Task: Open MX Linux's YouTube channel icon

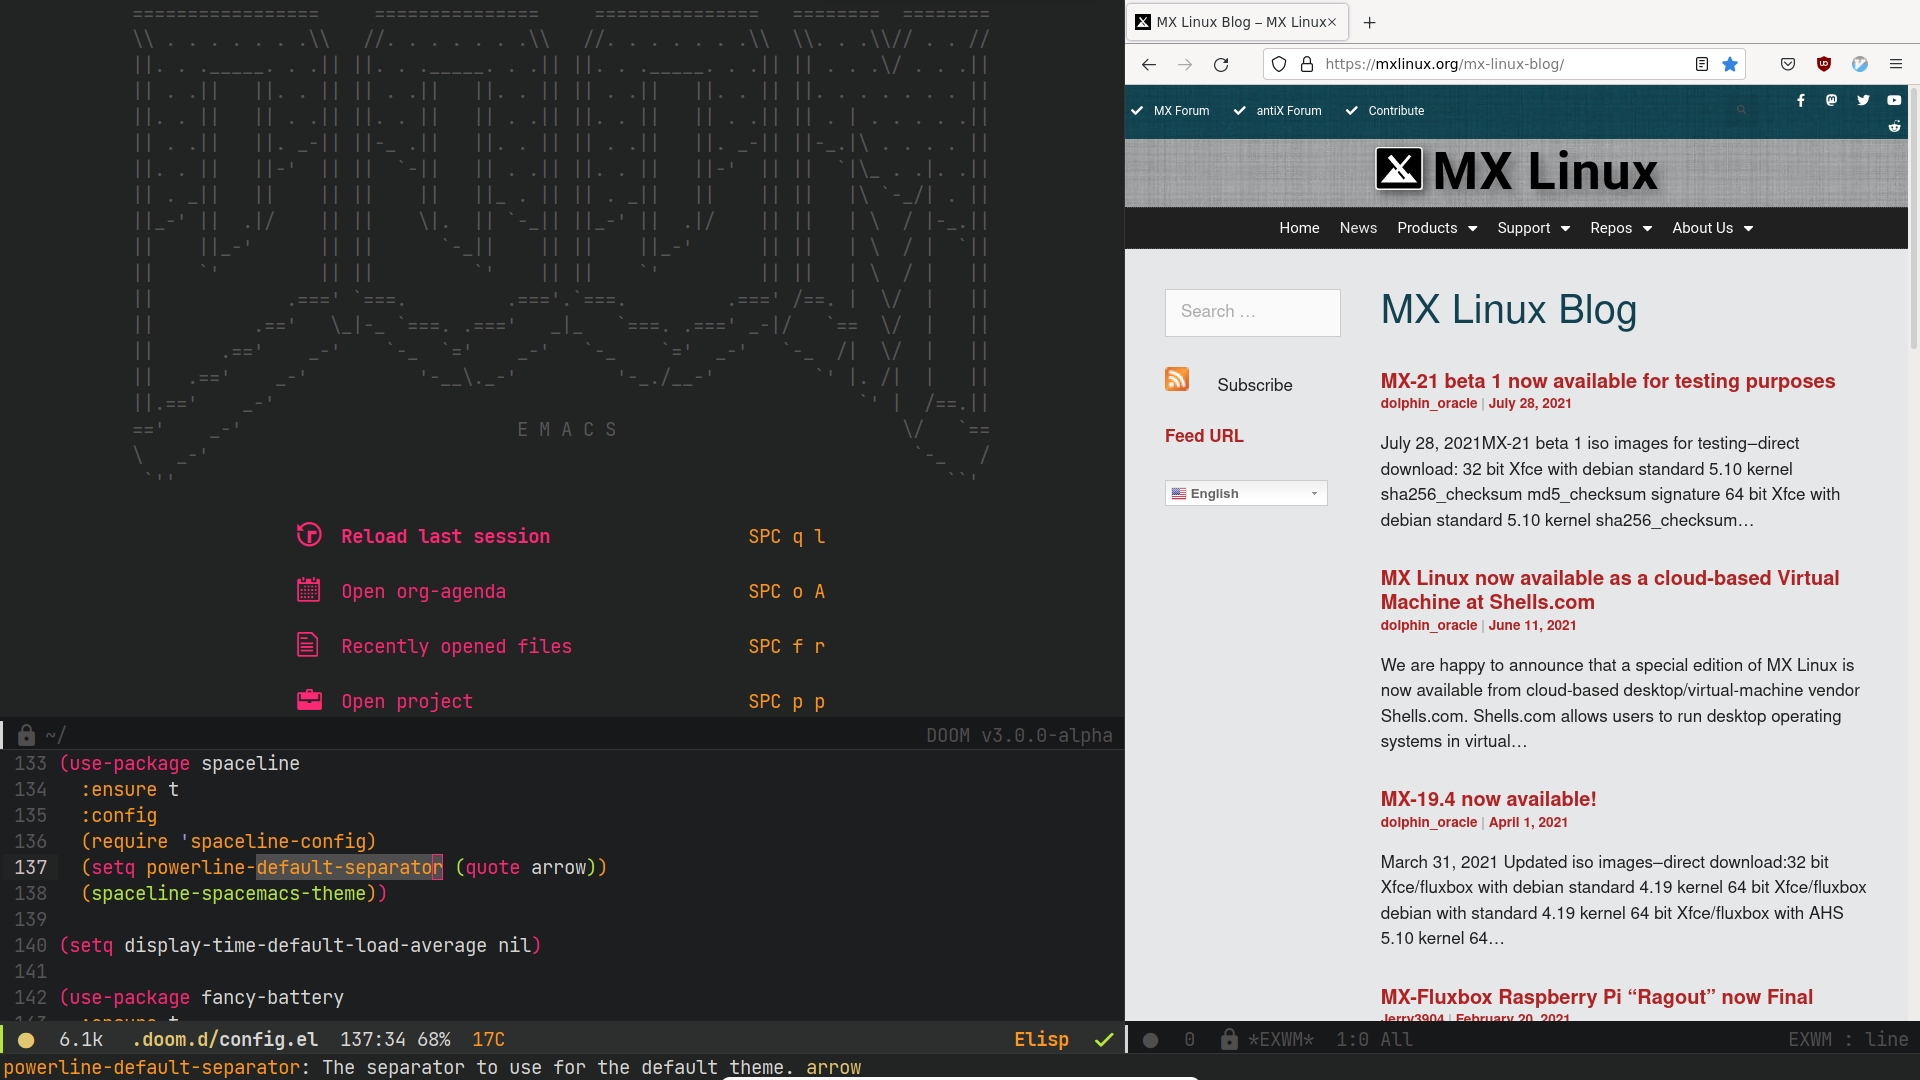Action: tap(1895, 100)
